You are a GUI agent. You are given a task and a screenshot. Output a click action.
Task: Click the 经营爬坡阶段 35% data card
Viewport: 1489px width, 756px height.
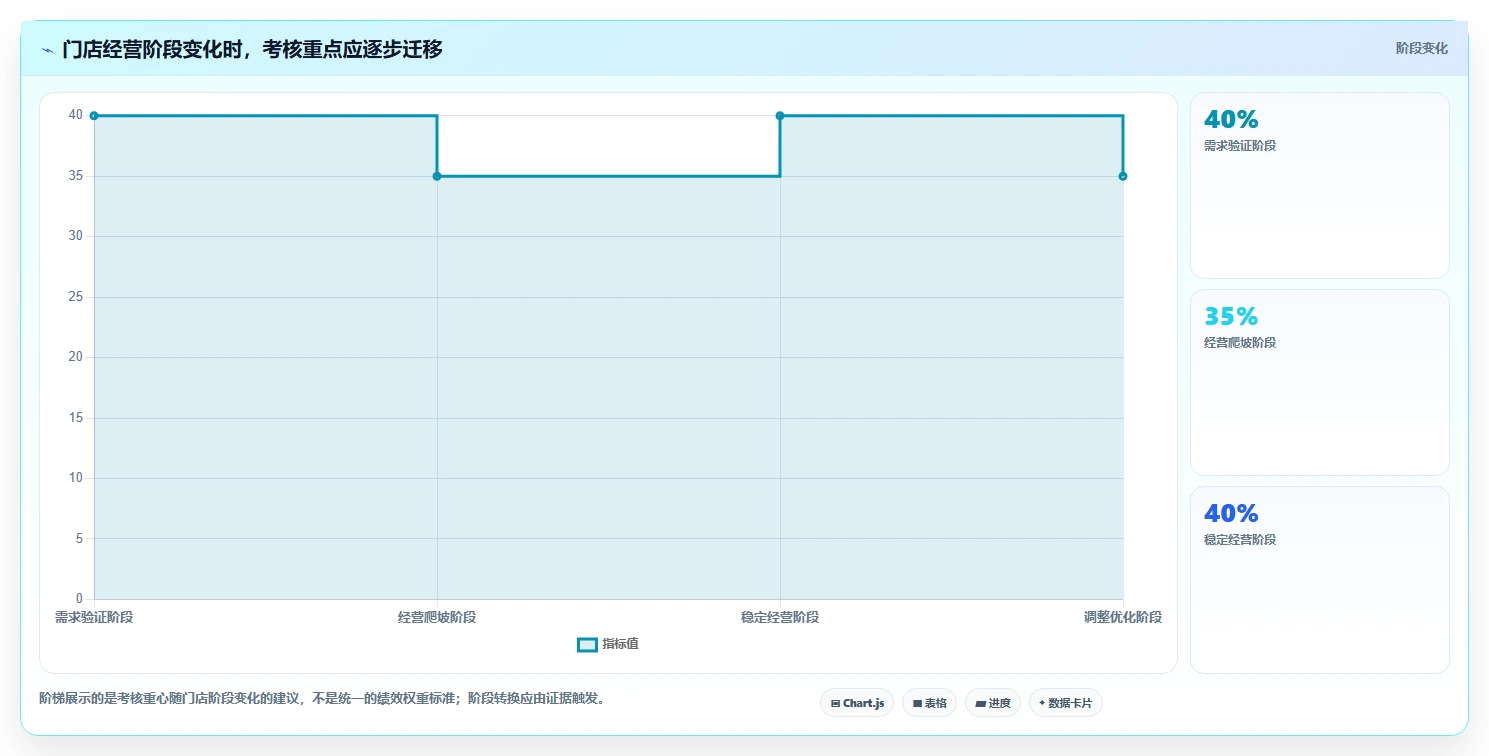[1319, 382]
